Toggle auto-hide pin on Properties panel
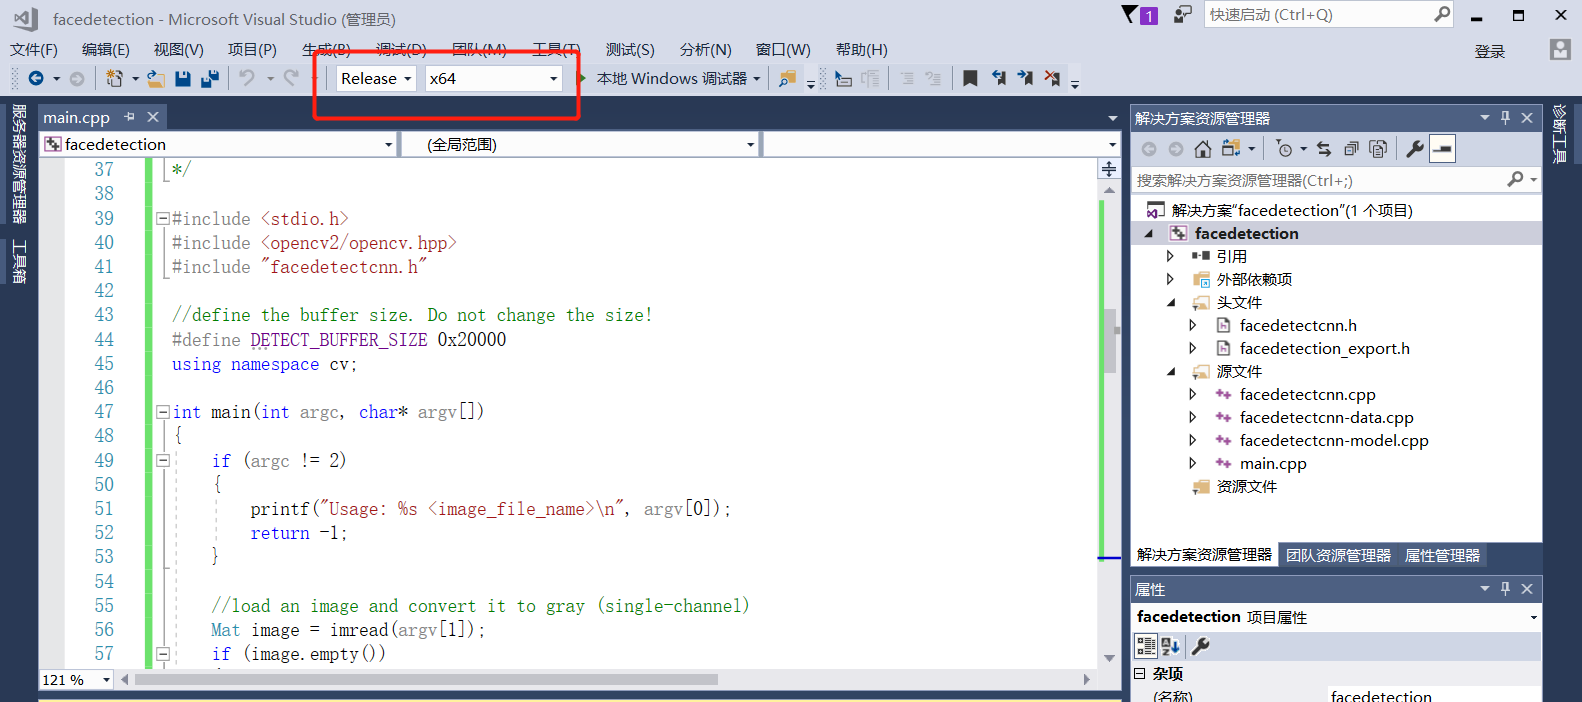 pos(1506,589)
